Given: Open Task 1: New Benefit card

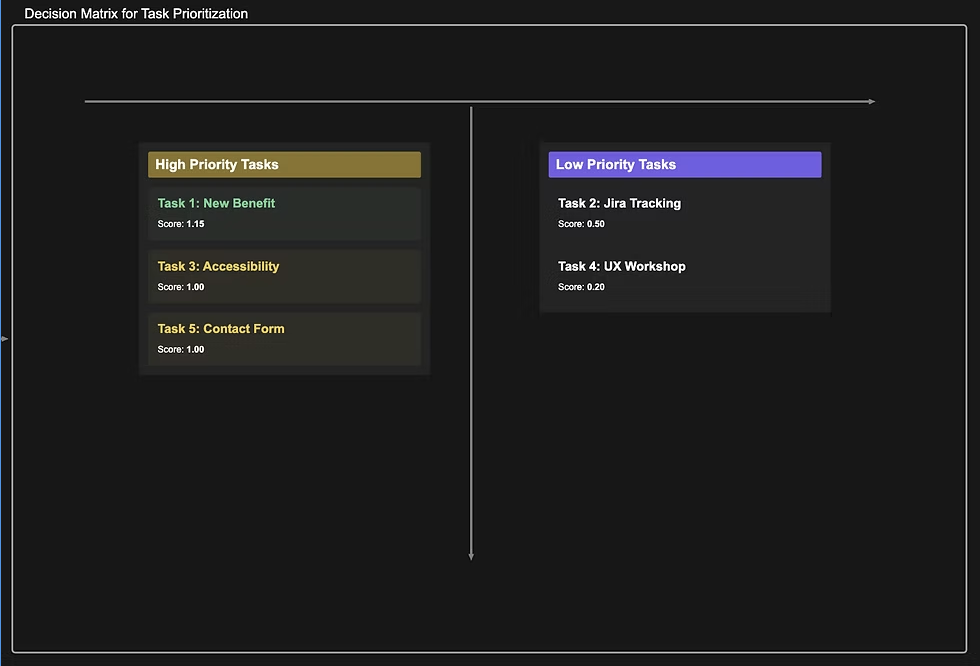Looking at the screenshot, I should click(x=284, y=213).
